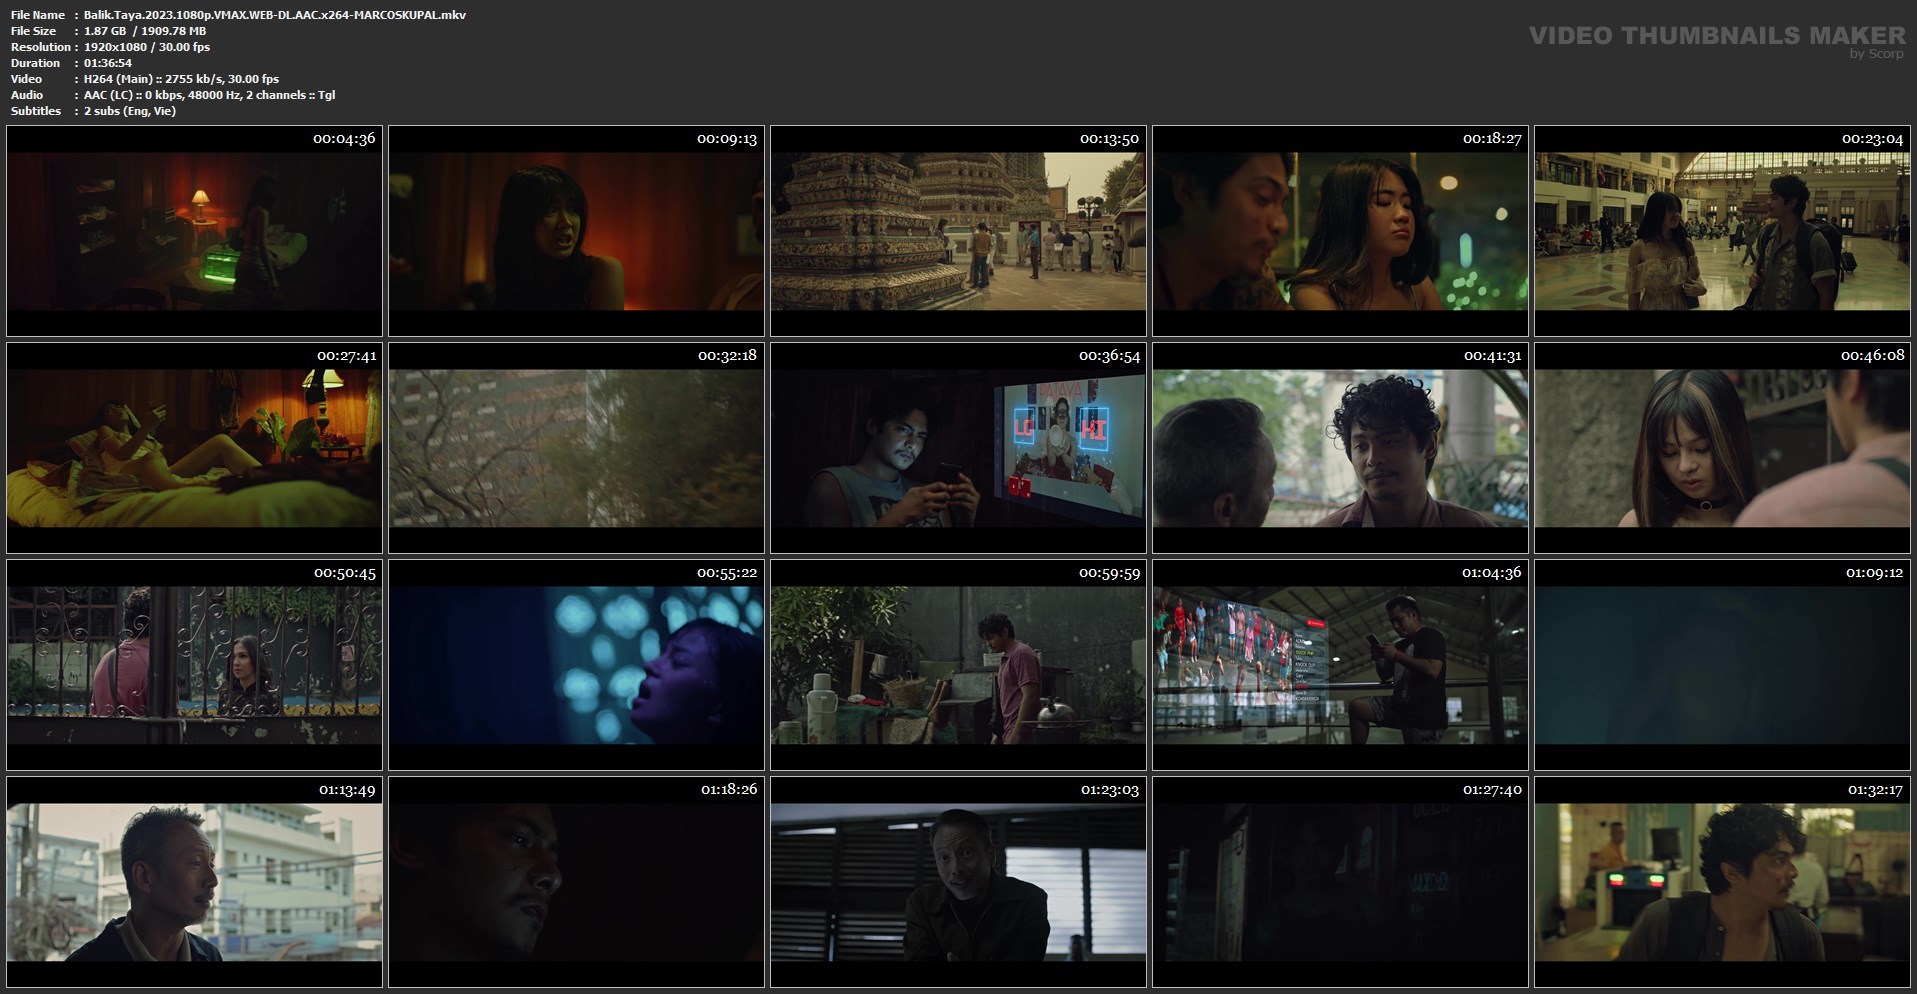The width and height of the screenshot is (1917, 994).
Task: Select the thumbnail stamped 00:59:59
Action: (x=958, y=665)
